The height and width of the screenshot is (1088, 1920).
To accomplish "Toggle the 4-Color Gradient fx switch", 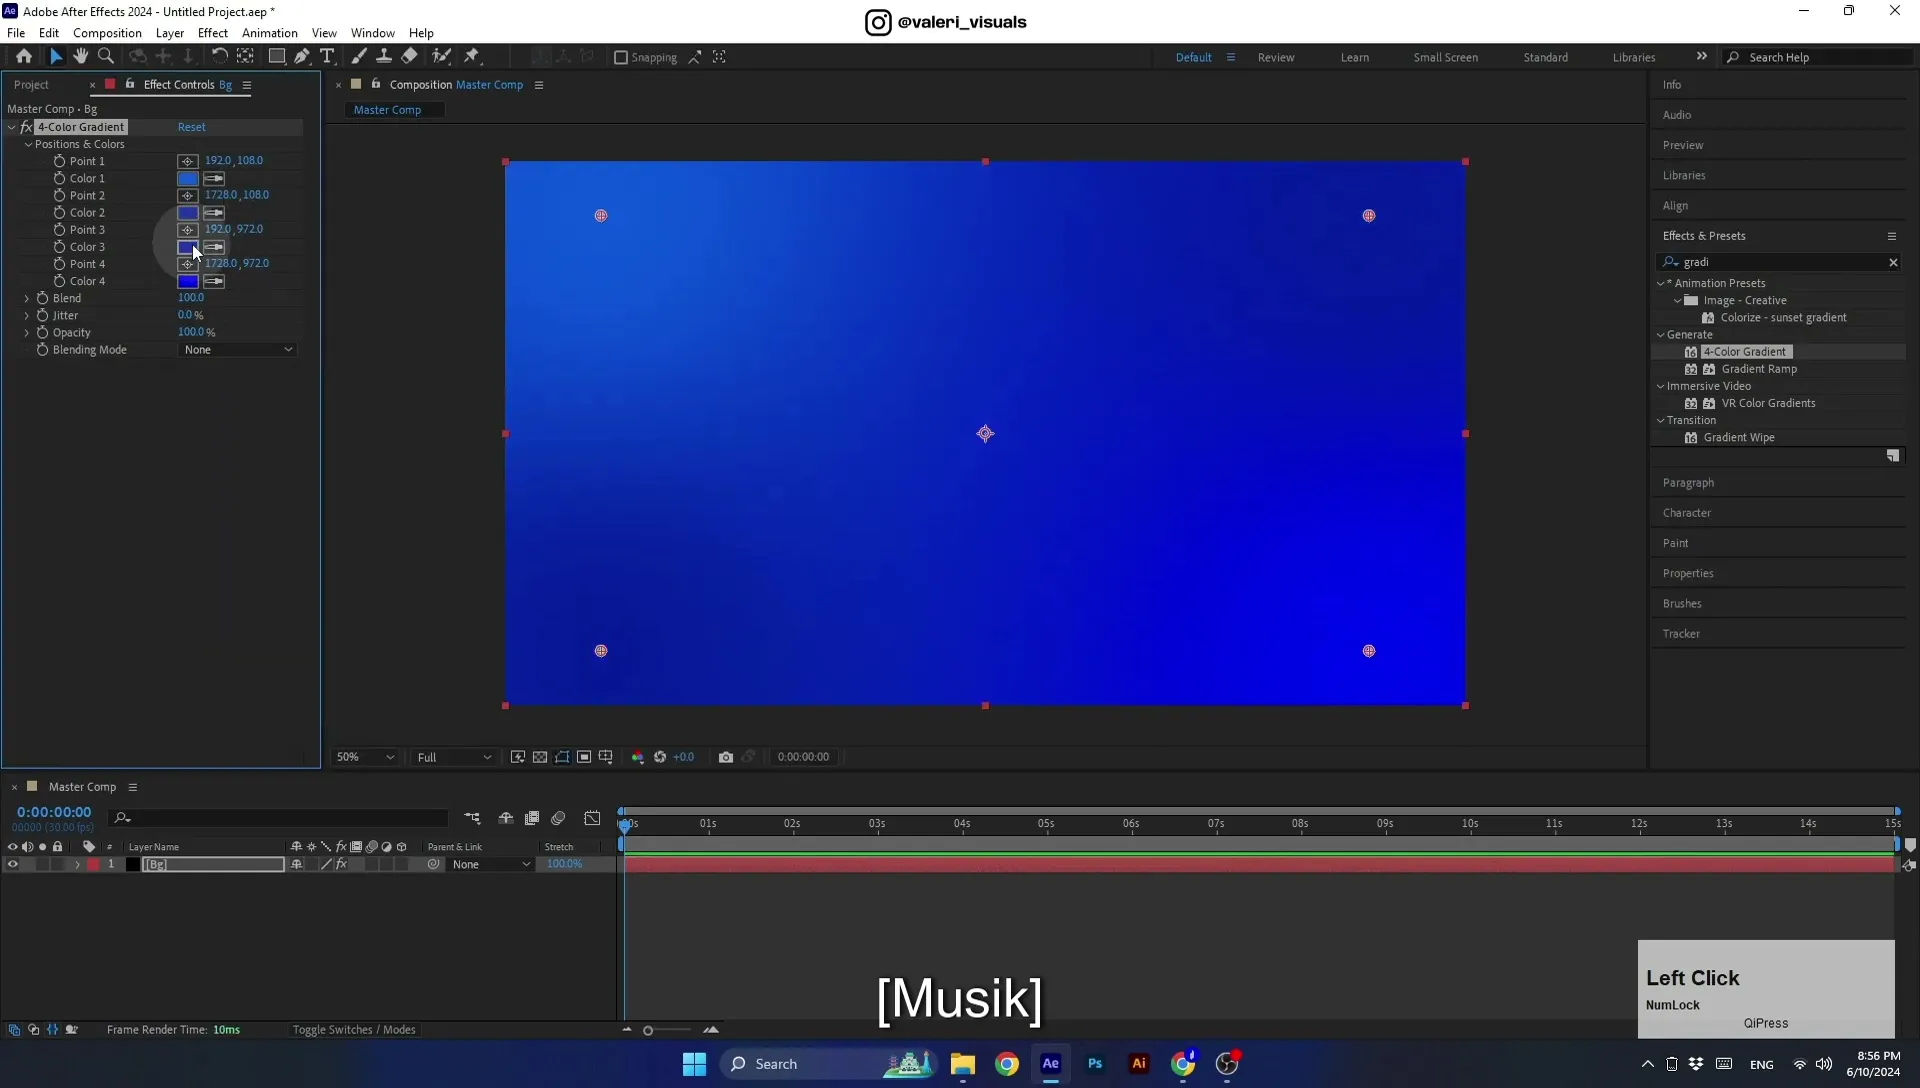I will (x=27, y=127).
